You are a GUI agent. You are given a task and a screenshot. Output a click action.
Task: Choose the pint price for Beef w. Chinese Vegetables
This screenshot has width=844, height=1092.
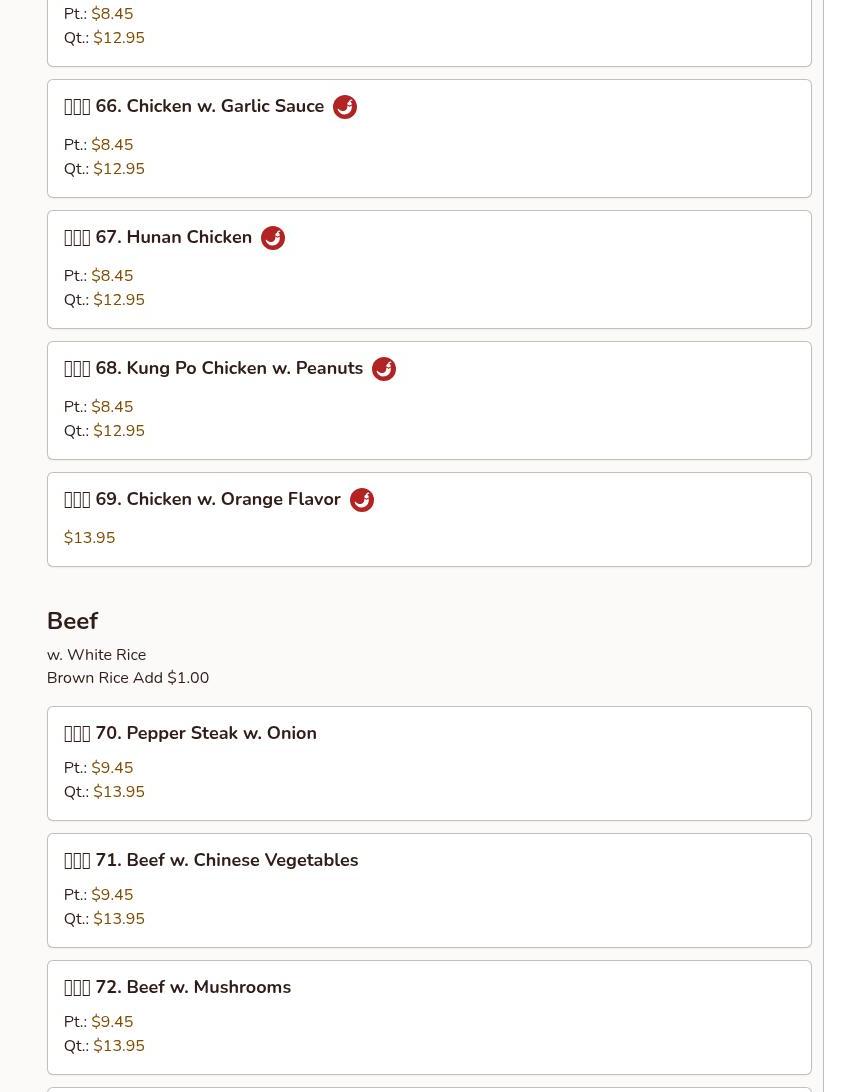tap(112, 895)
